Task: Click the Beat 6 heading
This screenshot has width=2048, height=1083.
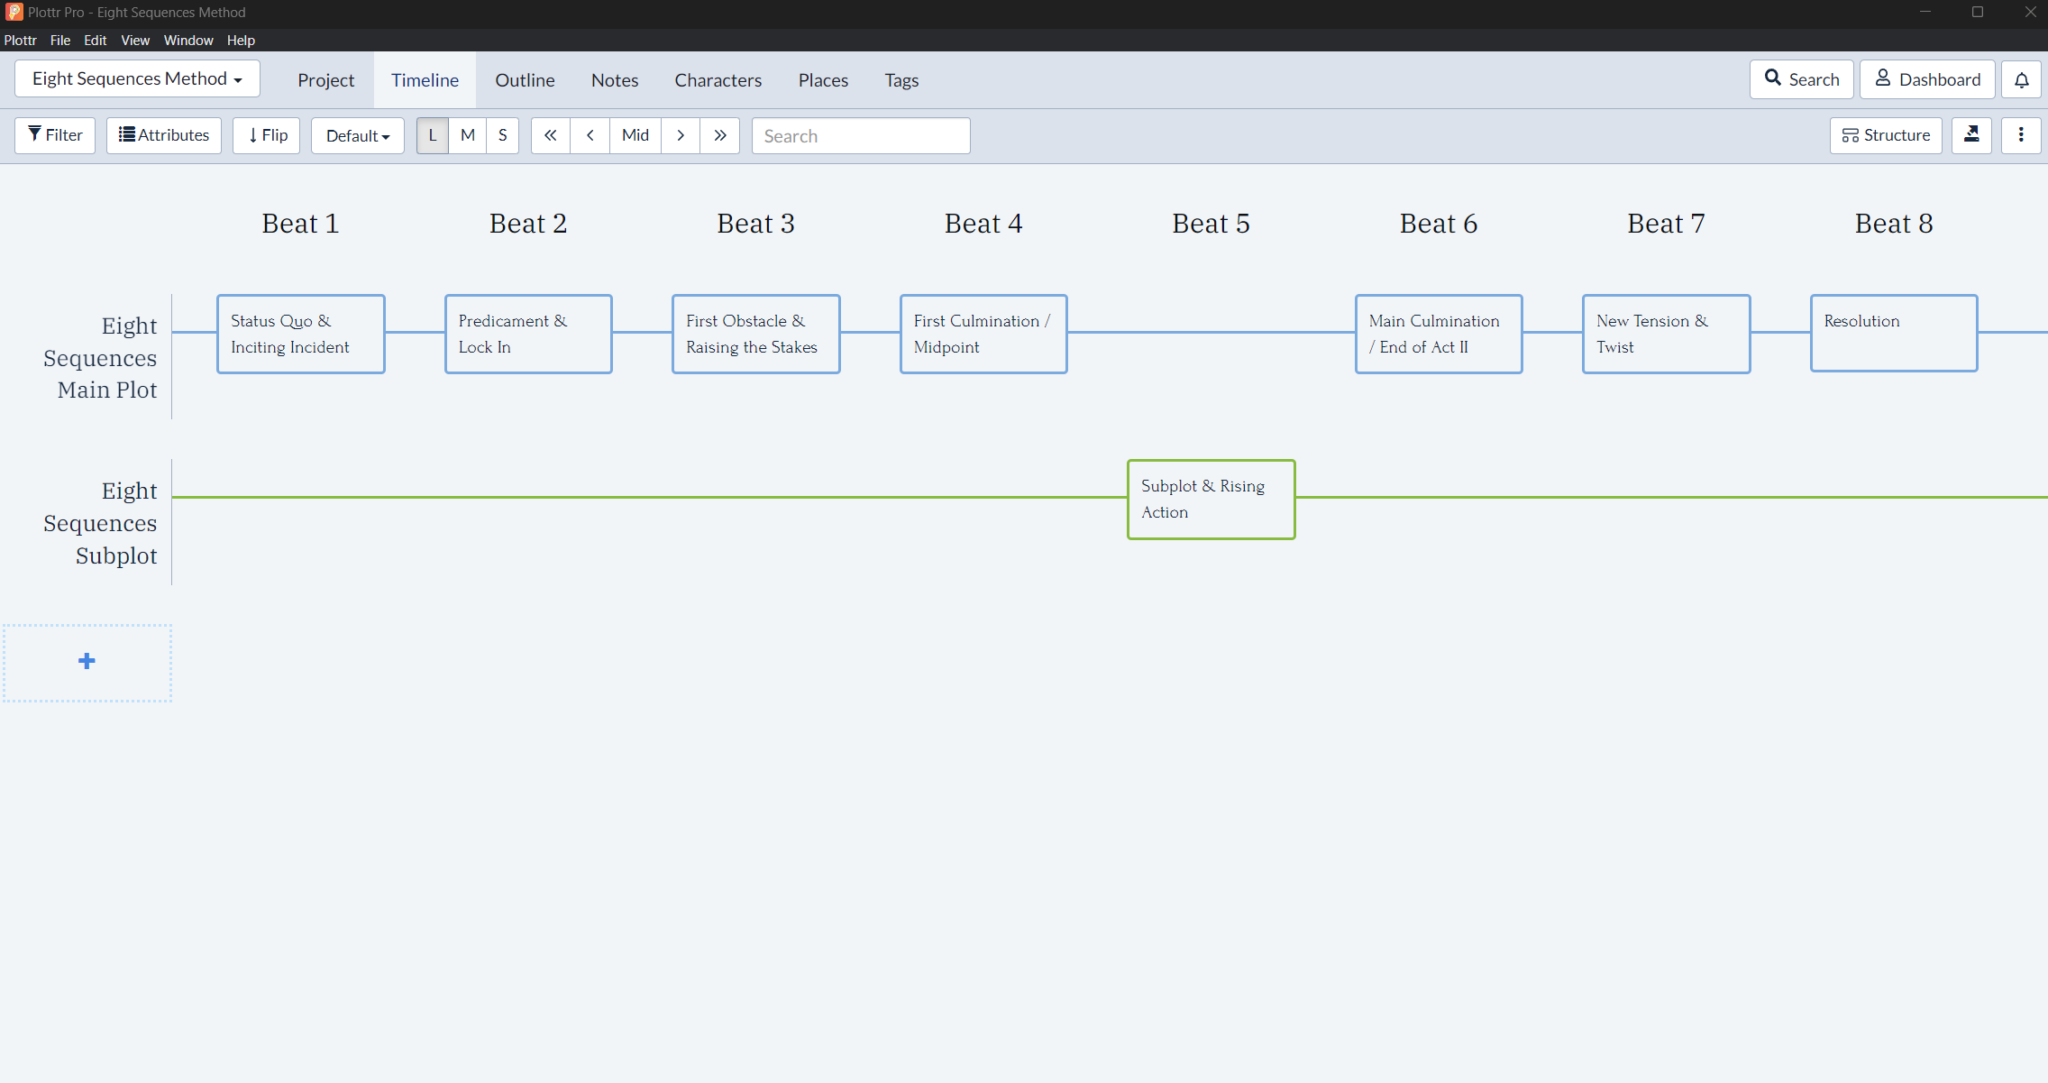Action: click(x=1438, y=224)
